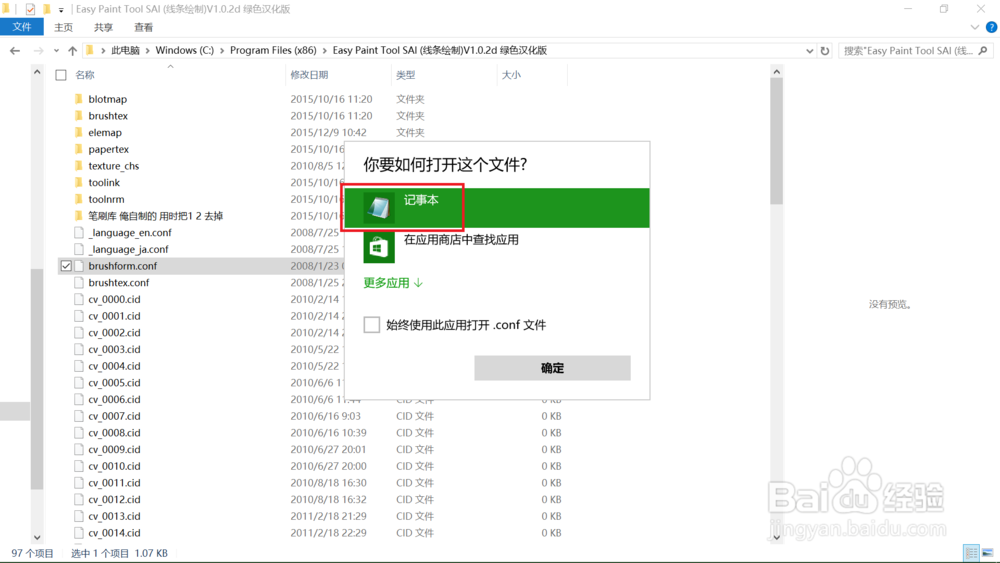This screenshot has width=1000, height=563.
Task: Expand the More apps list
Action: coord(393,282)
